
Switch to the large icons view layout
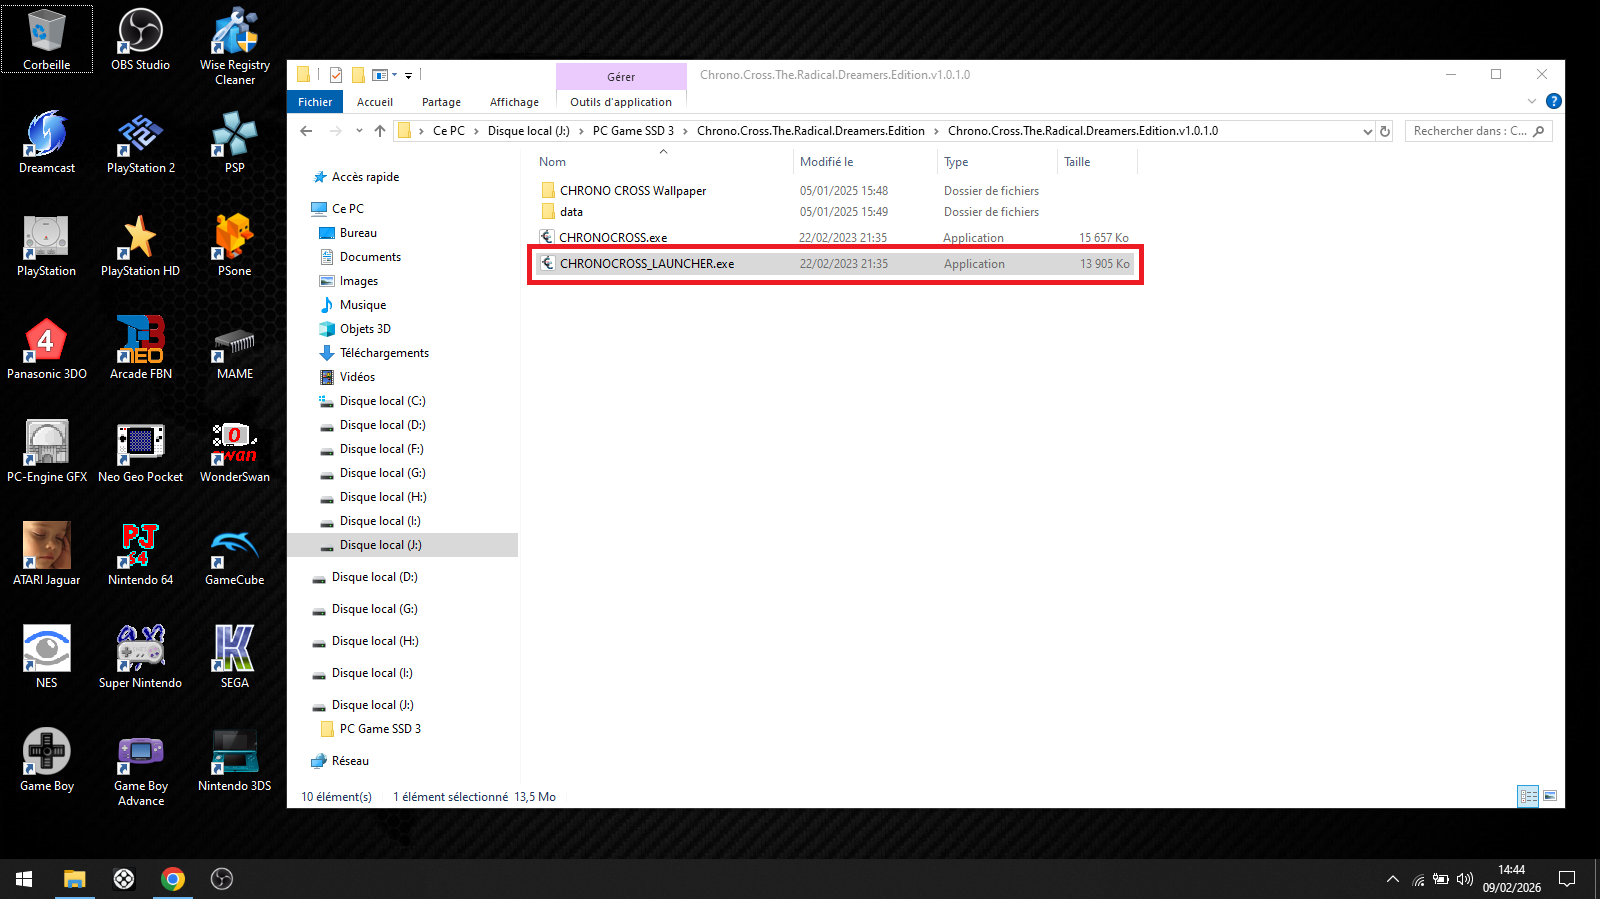point(1550,796)
